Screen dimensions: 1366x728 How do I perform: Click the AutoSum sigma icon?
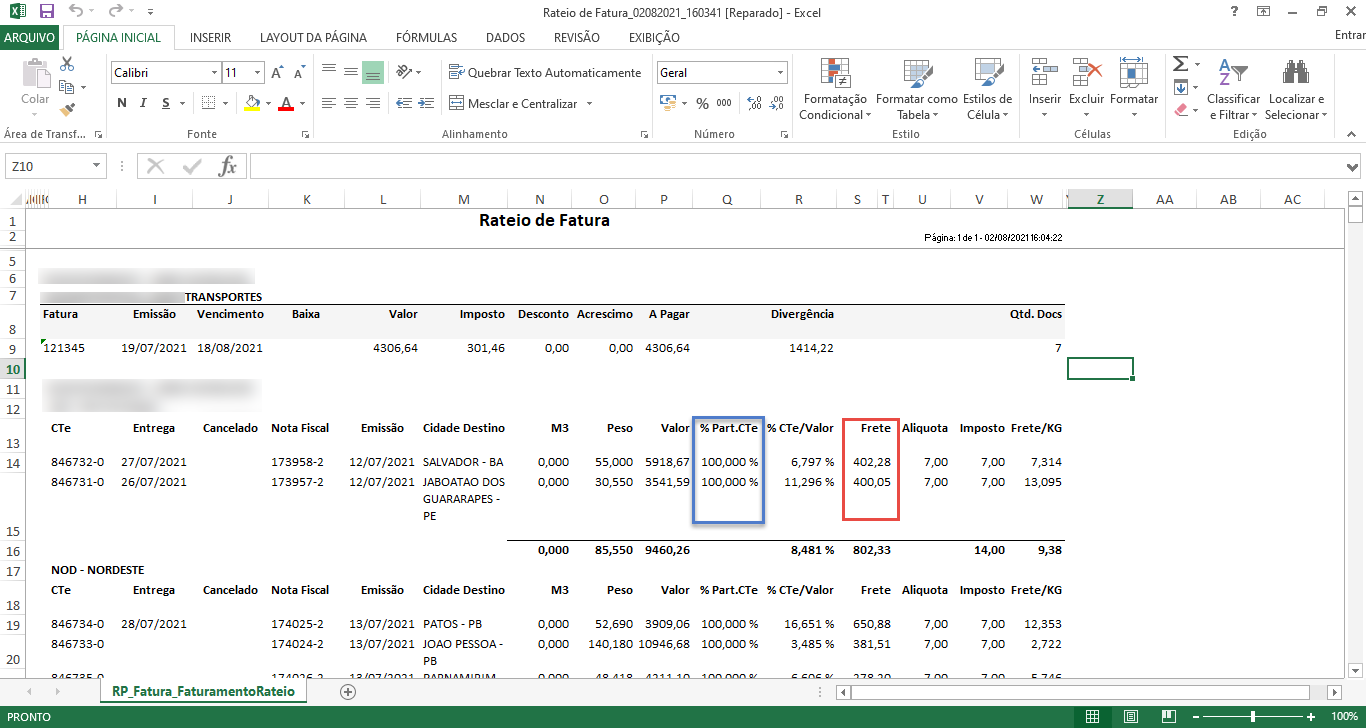[x=1180, y=64]
